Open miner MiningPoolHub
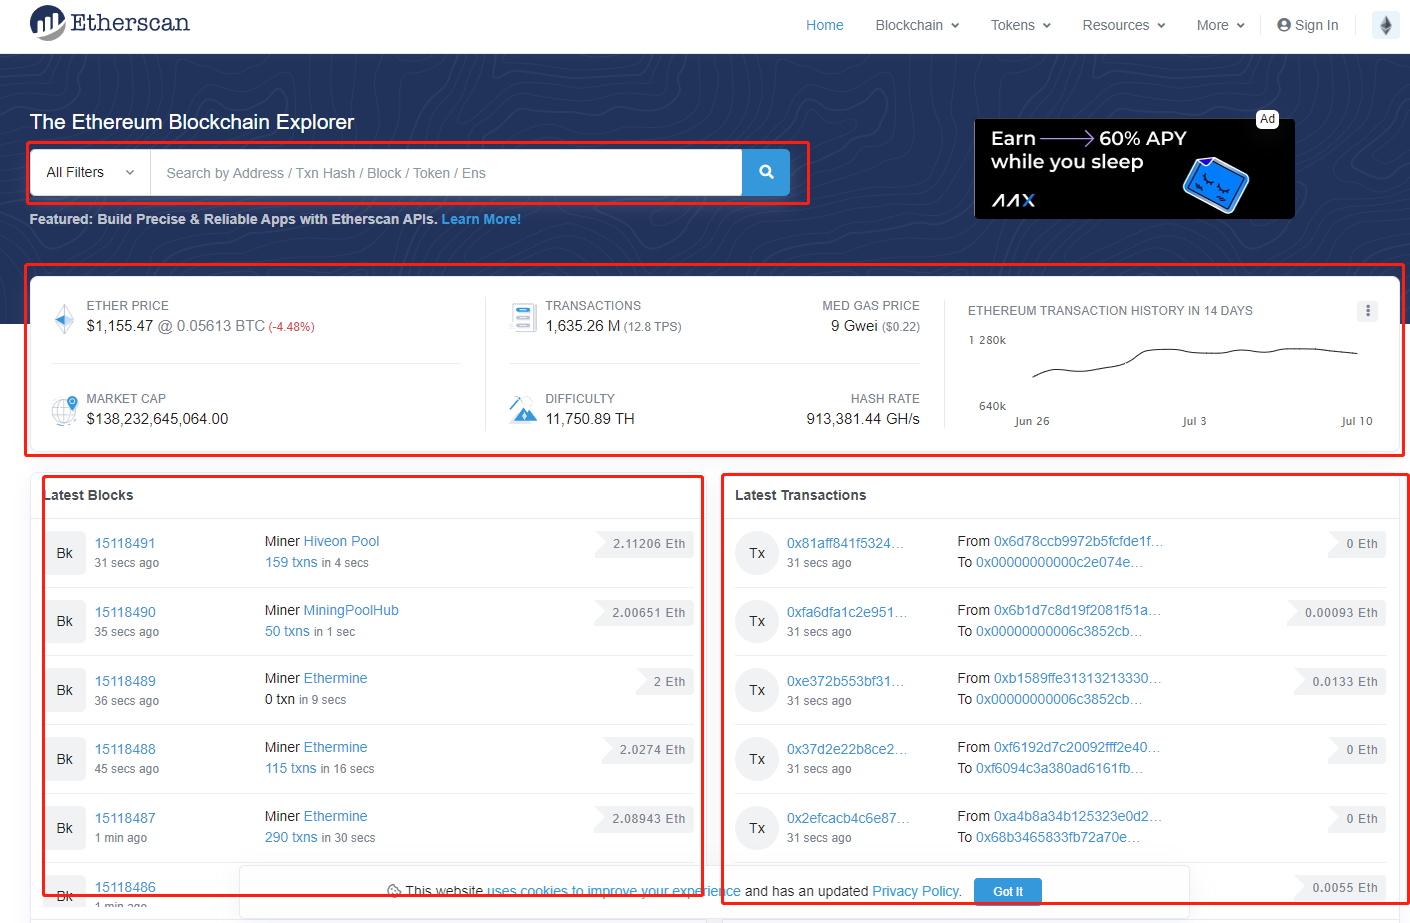Screen dimensions: 1410x923 click(x=351, y=610)
